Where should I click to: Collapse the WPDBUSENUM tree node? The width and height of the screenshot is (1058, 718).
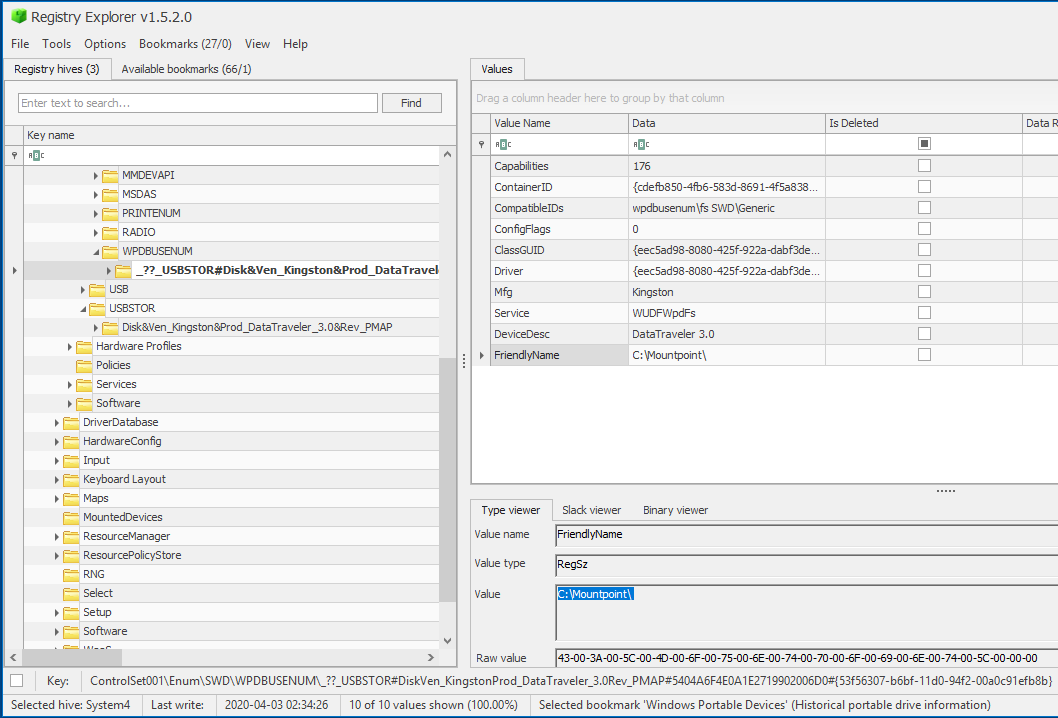96,252
